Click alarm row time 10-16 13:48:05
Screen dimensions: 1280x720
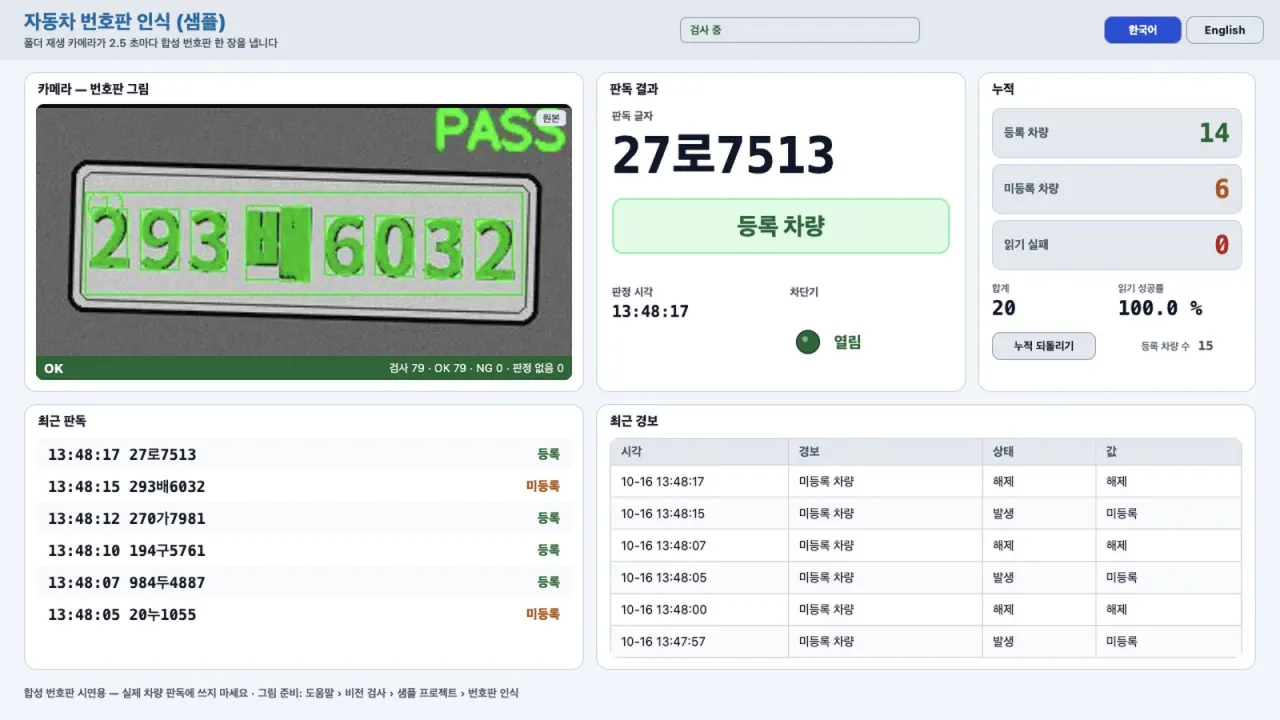(662, 577)
